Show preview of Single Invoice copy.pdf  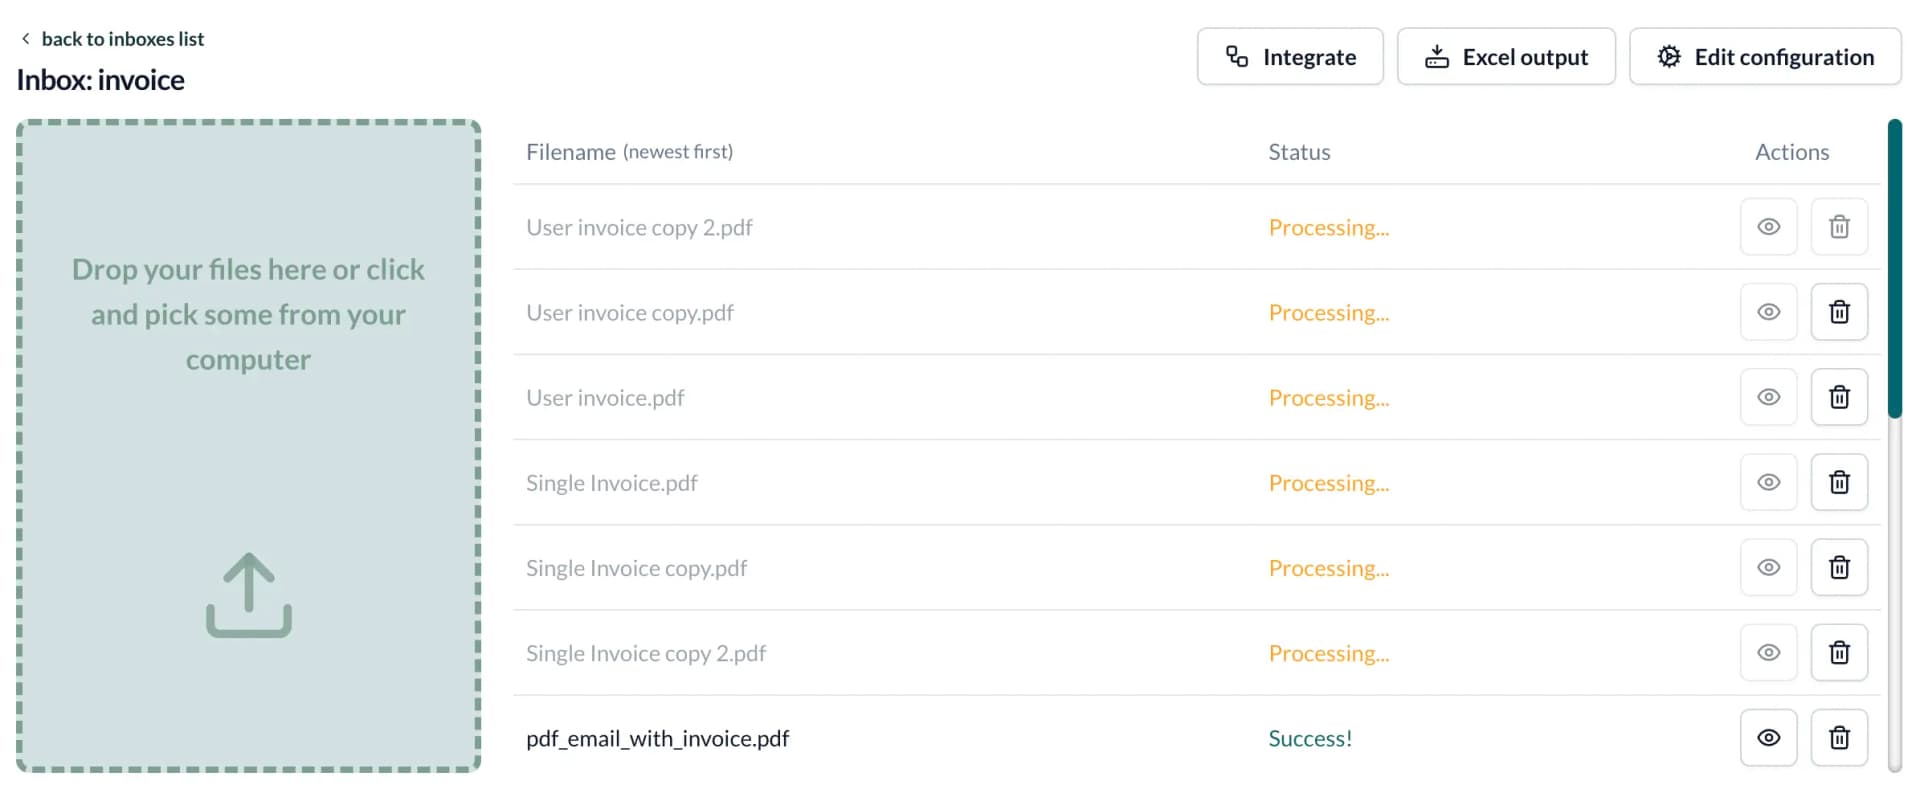tap(1768, 567)
